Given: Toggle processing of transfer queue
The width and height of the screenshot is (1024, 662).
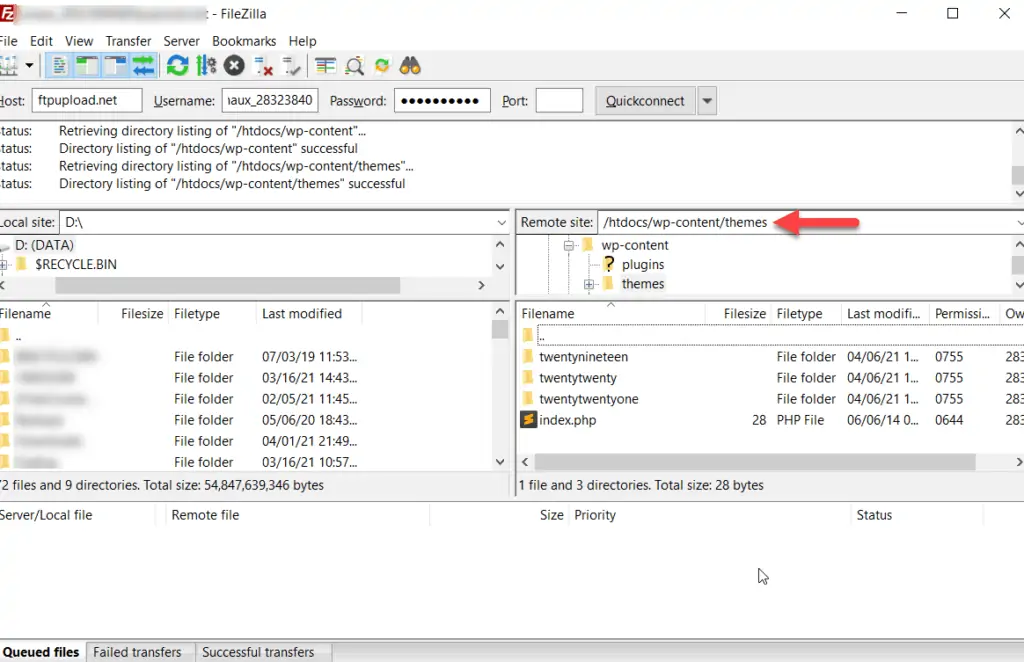Looking at the screenshot, I should click(x=206, y=65).
